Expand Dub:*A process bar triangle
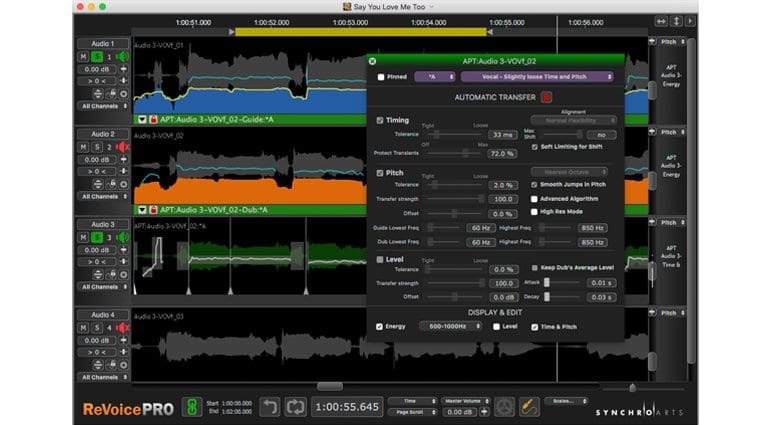770x425 pixels. 142,210
